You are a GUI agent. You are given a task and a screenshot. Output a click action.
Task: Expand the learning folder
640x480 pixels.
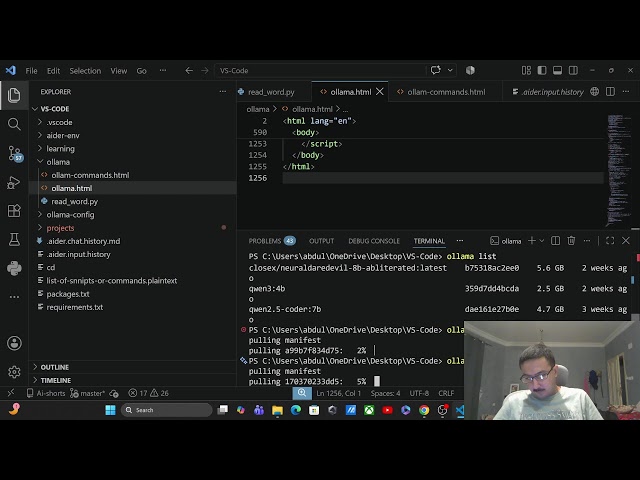click(60, 149)
